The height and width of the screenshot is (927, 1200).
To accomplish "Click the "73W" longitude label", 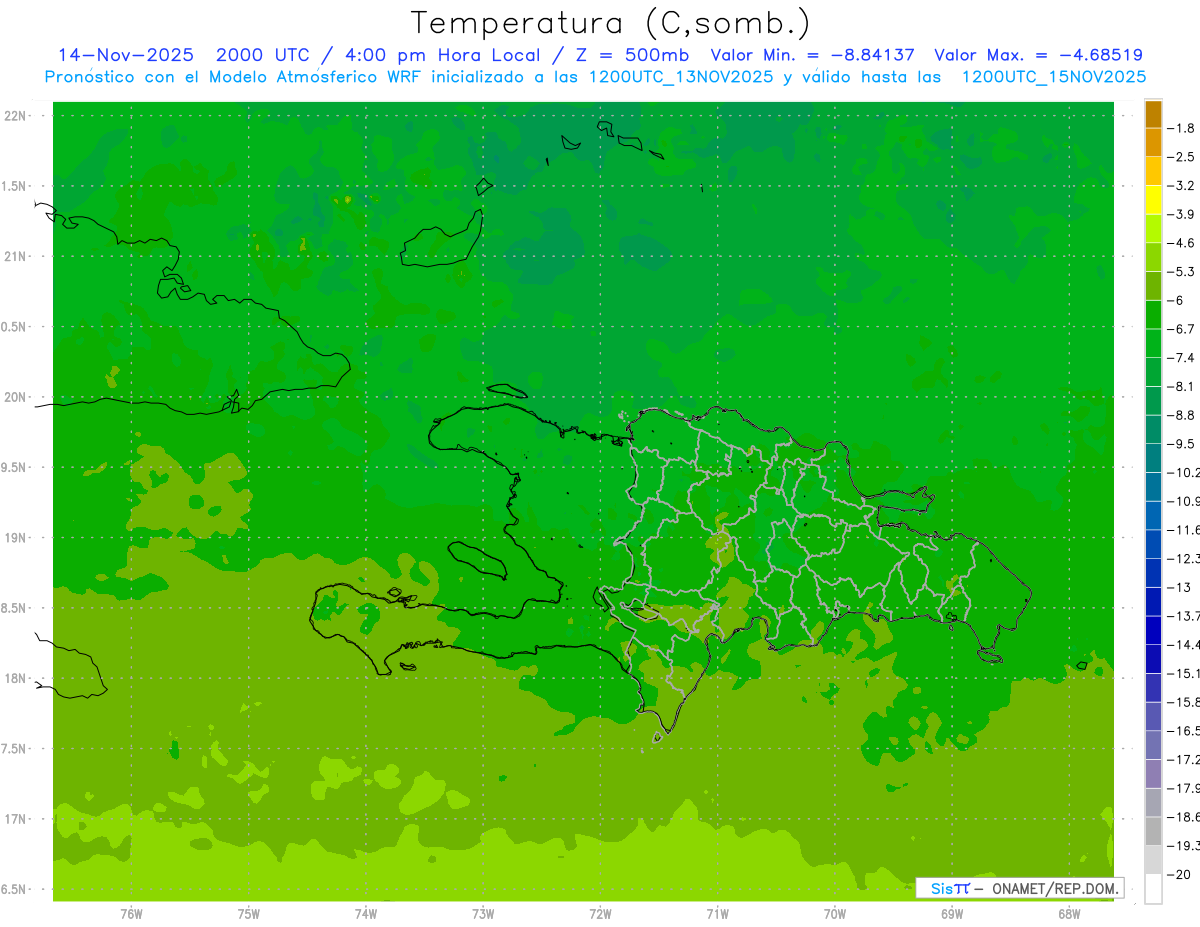I will [483, 914].
